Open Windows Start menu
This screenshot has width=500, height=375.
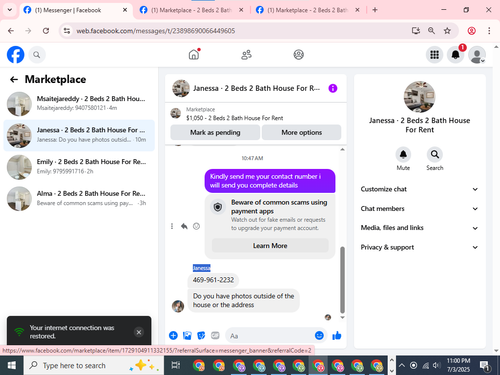[12, 366]
